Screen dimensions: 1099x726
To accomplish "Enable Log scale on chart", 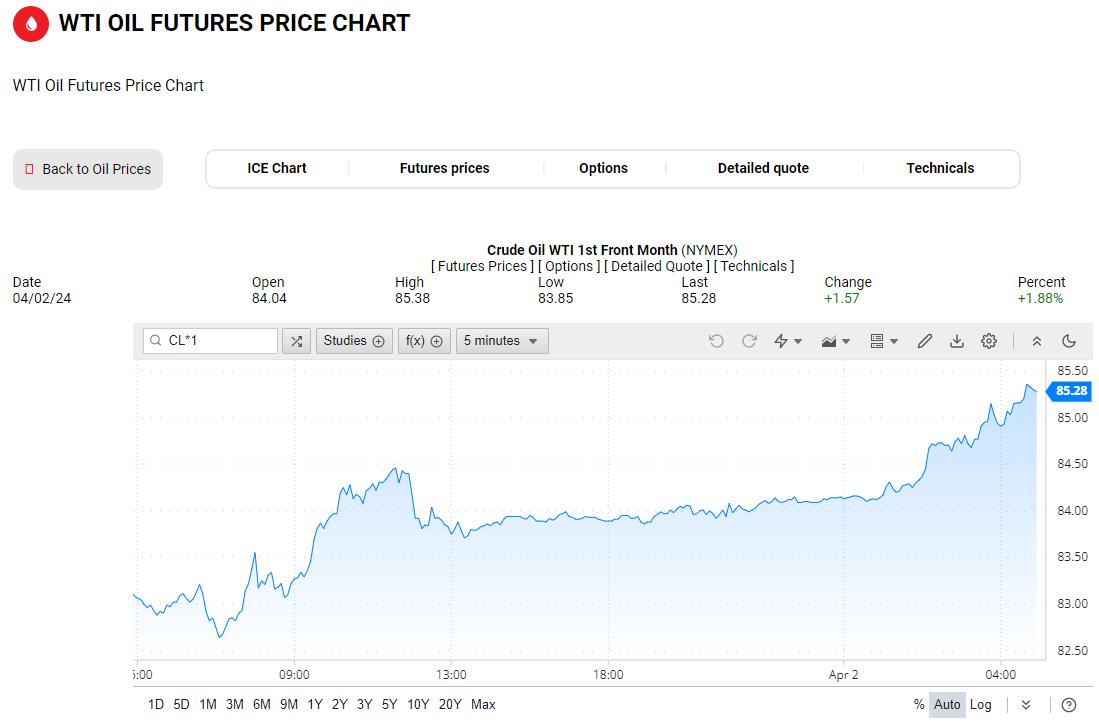I will 981,704.
